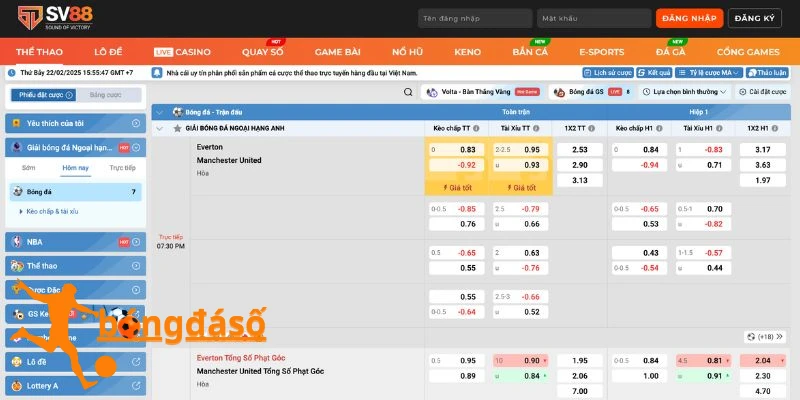This screenshot has width=800, height=400.
Task: Open Lựa chọn bình thường dropdown
Action: pos(685,92)
